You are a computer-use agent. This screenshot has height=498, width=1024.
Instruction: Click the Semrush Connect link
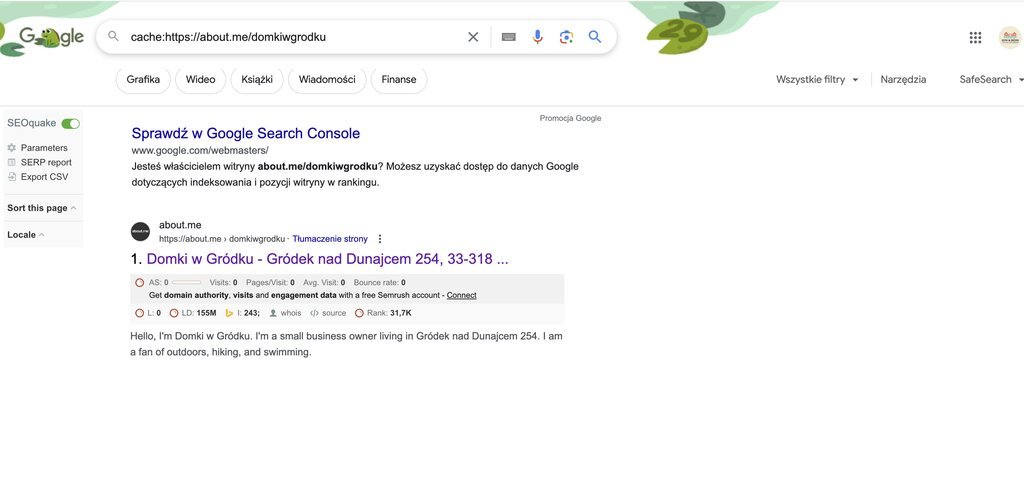[x=462, y=296]
